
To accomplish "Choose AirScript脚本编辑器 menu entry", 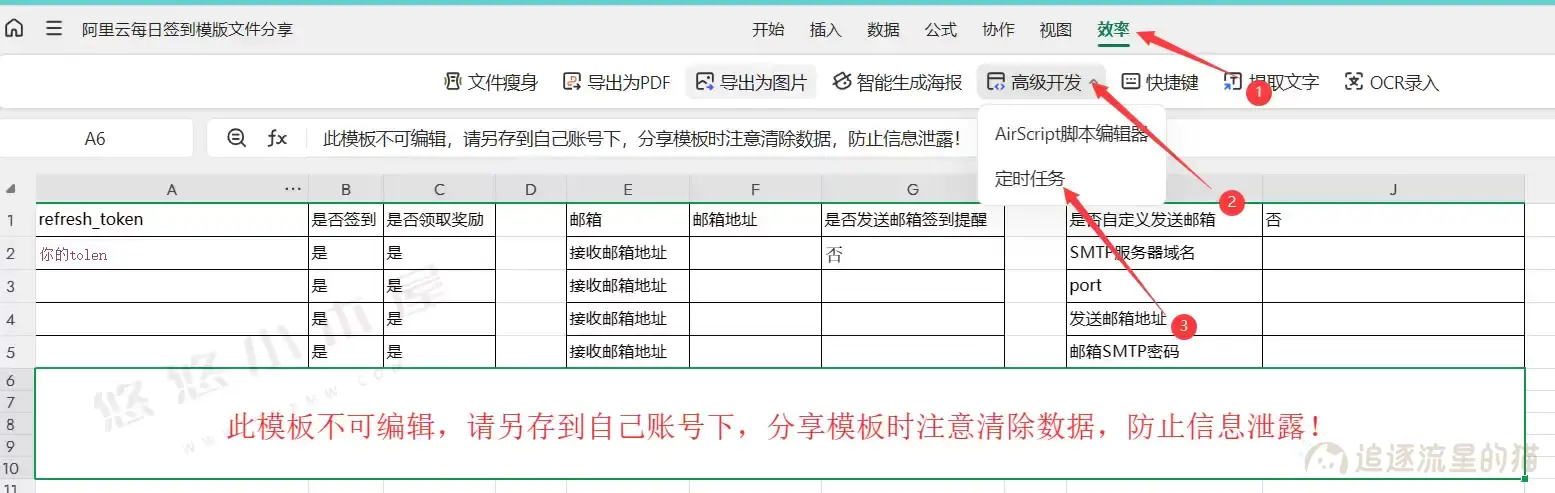I will coord(1071,134).
